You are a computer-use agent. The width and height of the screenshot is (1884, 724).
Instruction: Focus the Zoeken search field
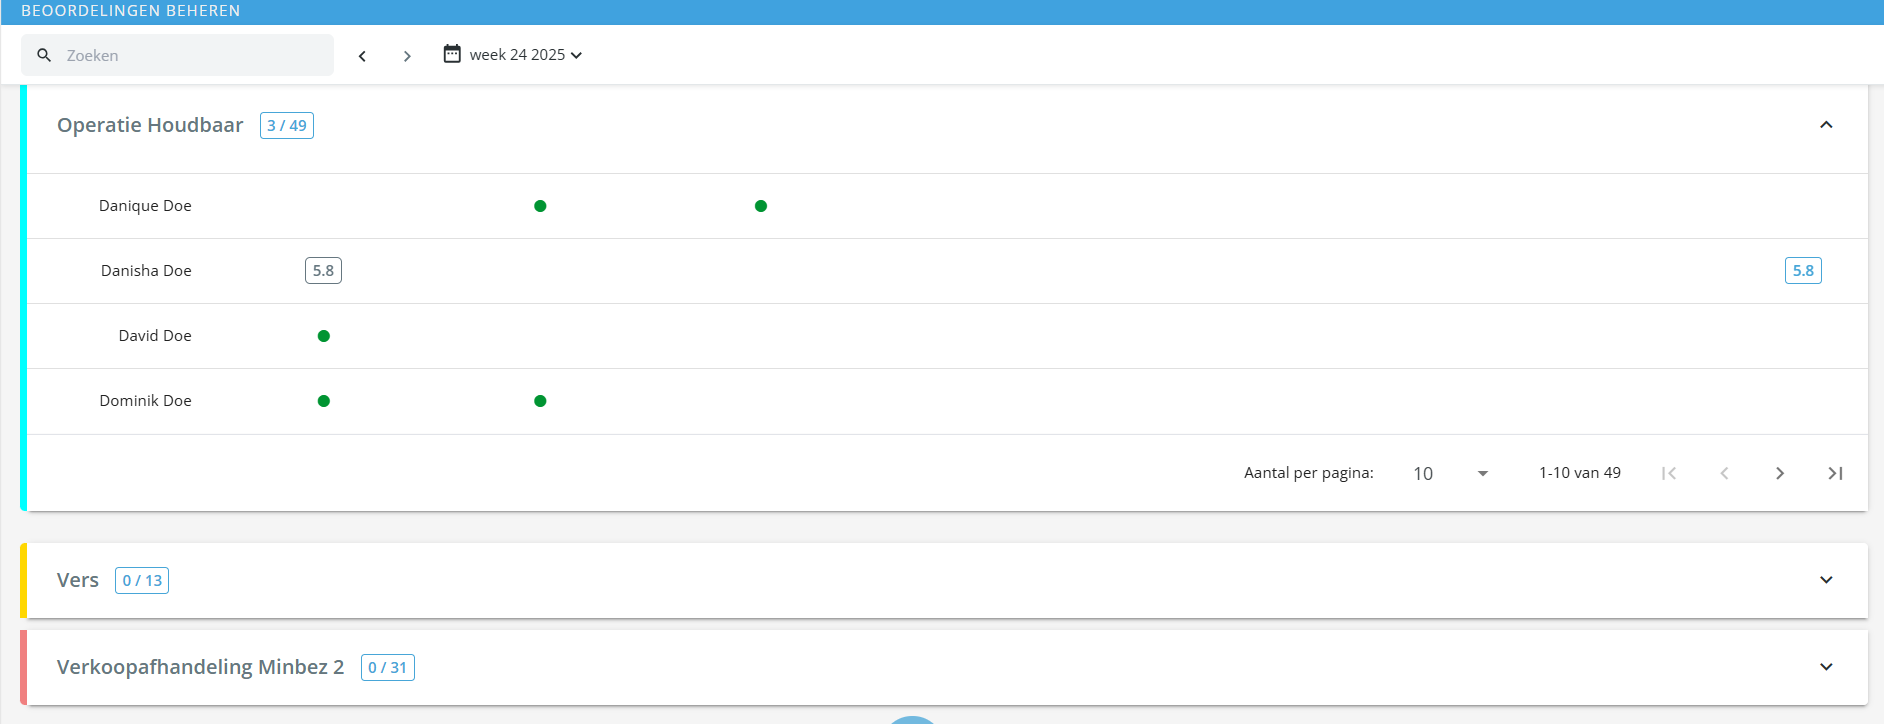click(x=177, y=55)
